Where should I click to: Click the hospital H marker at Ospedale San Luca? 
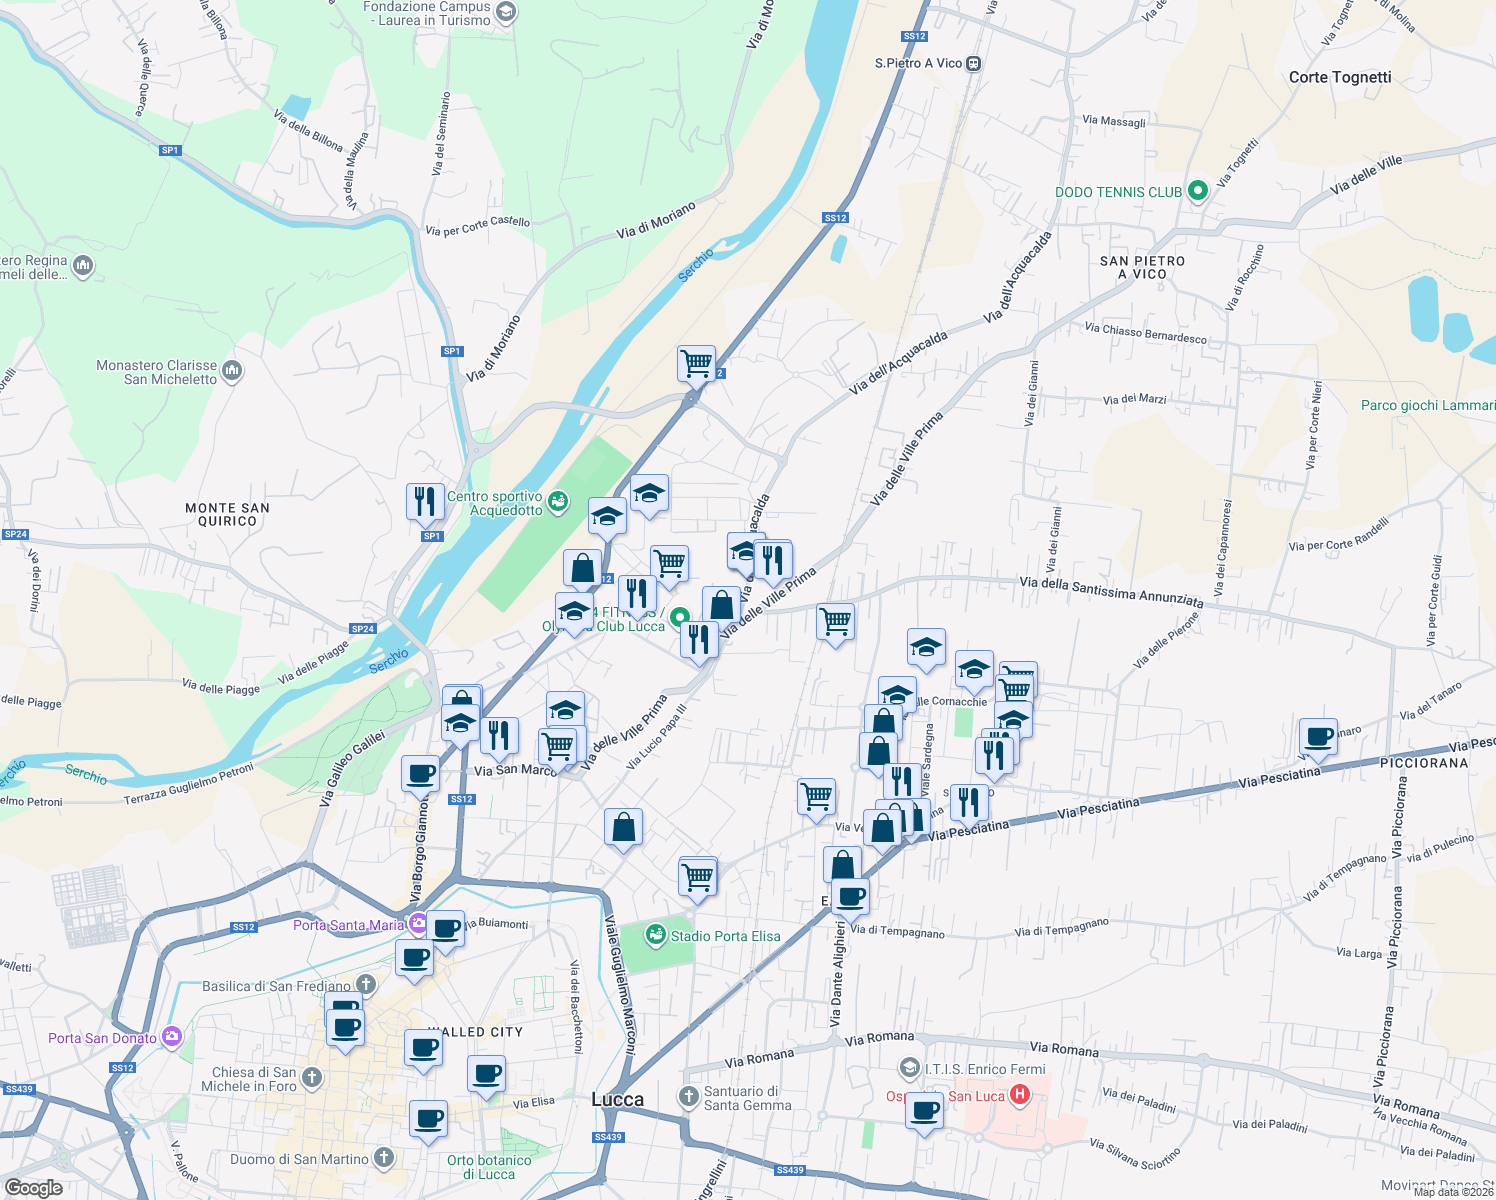tap(1019, 1095)
